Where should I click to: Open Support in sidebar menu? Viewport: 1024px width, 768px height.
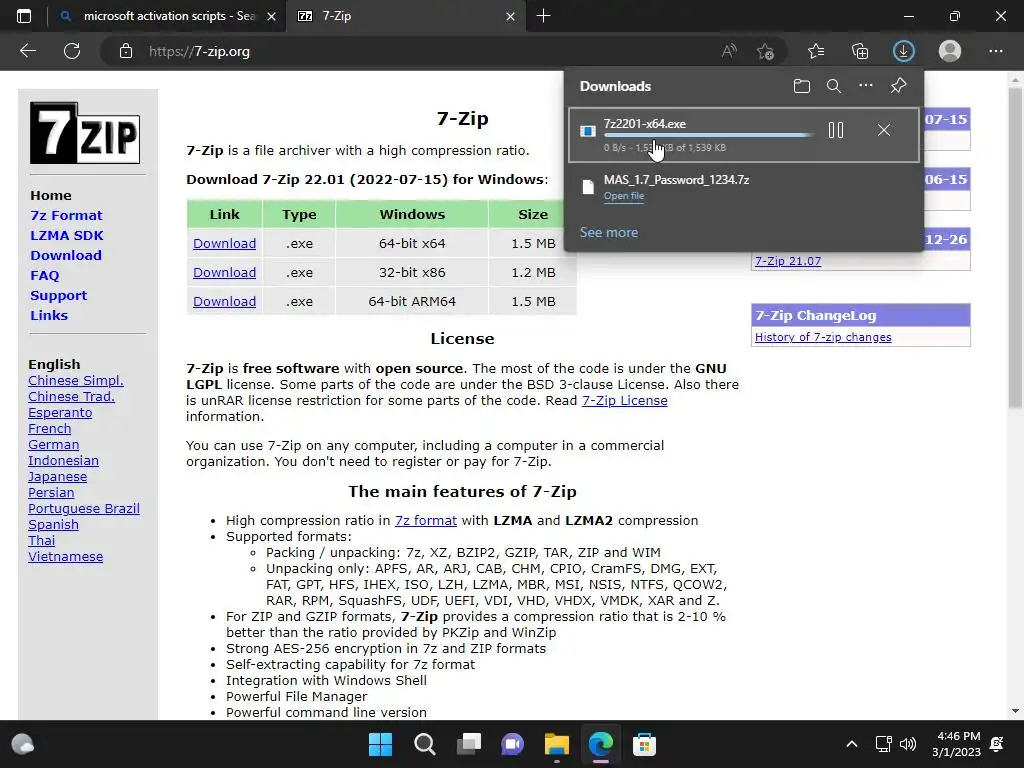(58, 295)
